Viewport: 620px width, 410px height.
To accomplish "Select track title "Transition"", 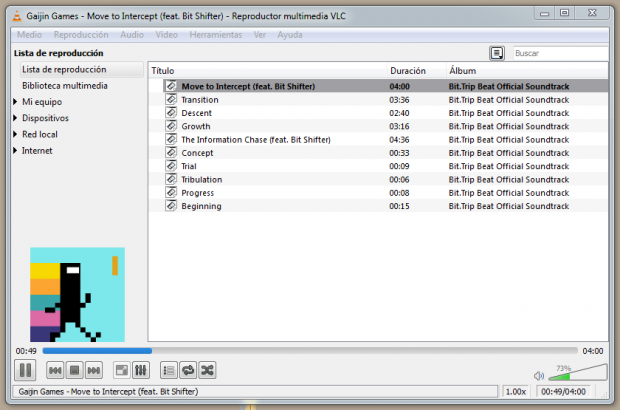I will click(200, 100).
